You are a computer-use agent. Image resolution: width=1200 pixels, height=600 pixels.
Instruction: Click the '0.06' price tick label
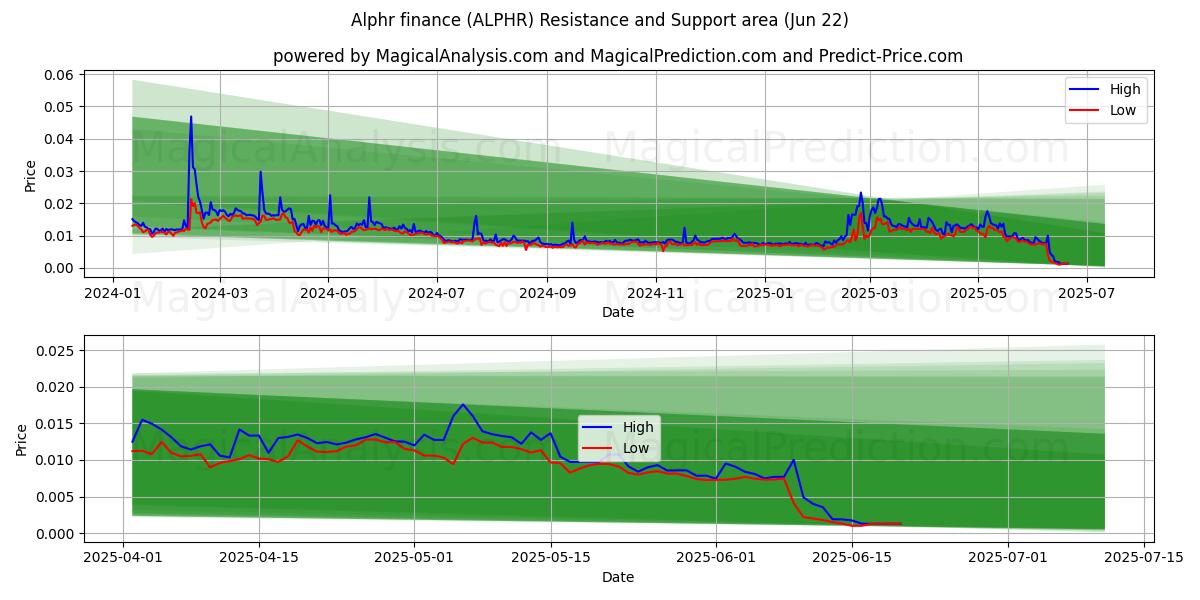[x=61, y=75]
